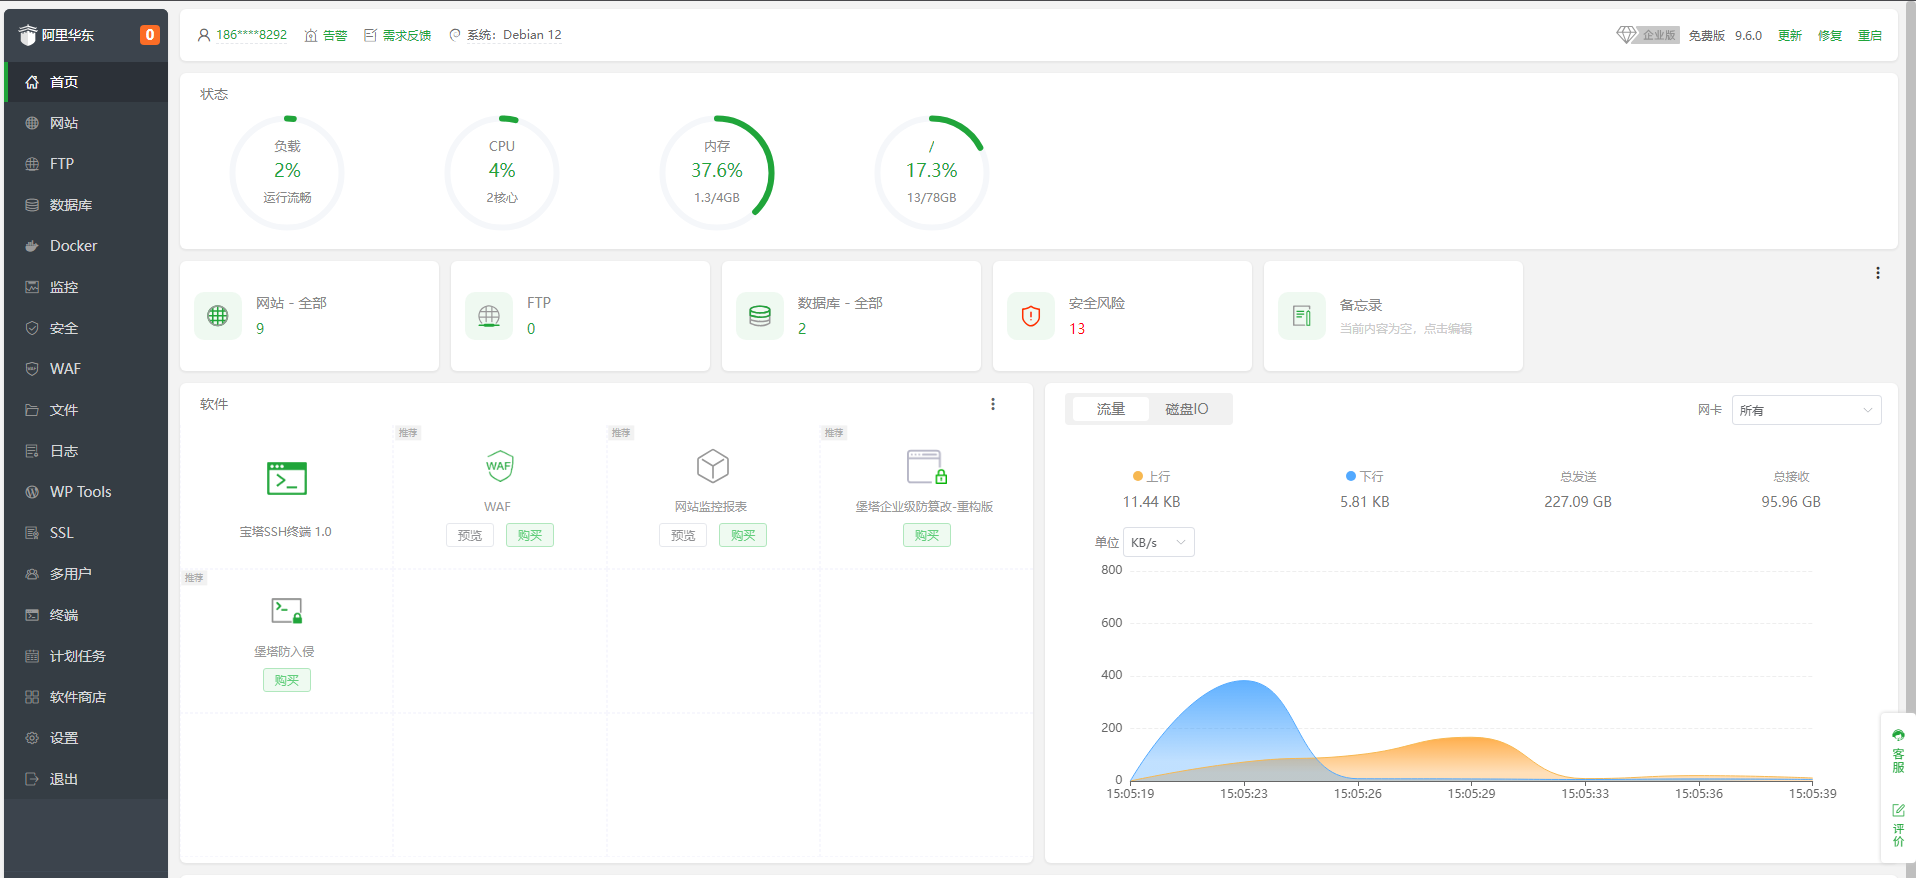Open the 首页 home menu item
The height and width of the screenshot is (878, 1916).
86,82
